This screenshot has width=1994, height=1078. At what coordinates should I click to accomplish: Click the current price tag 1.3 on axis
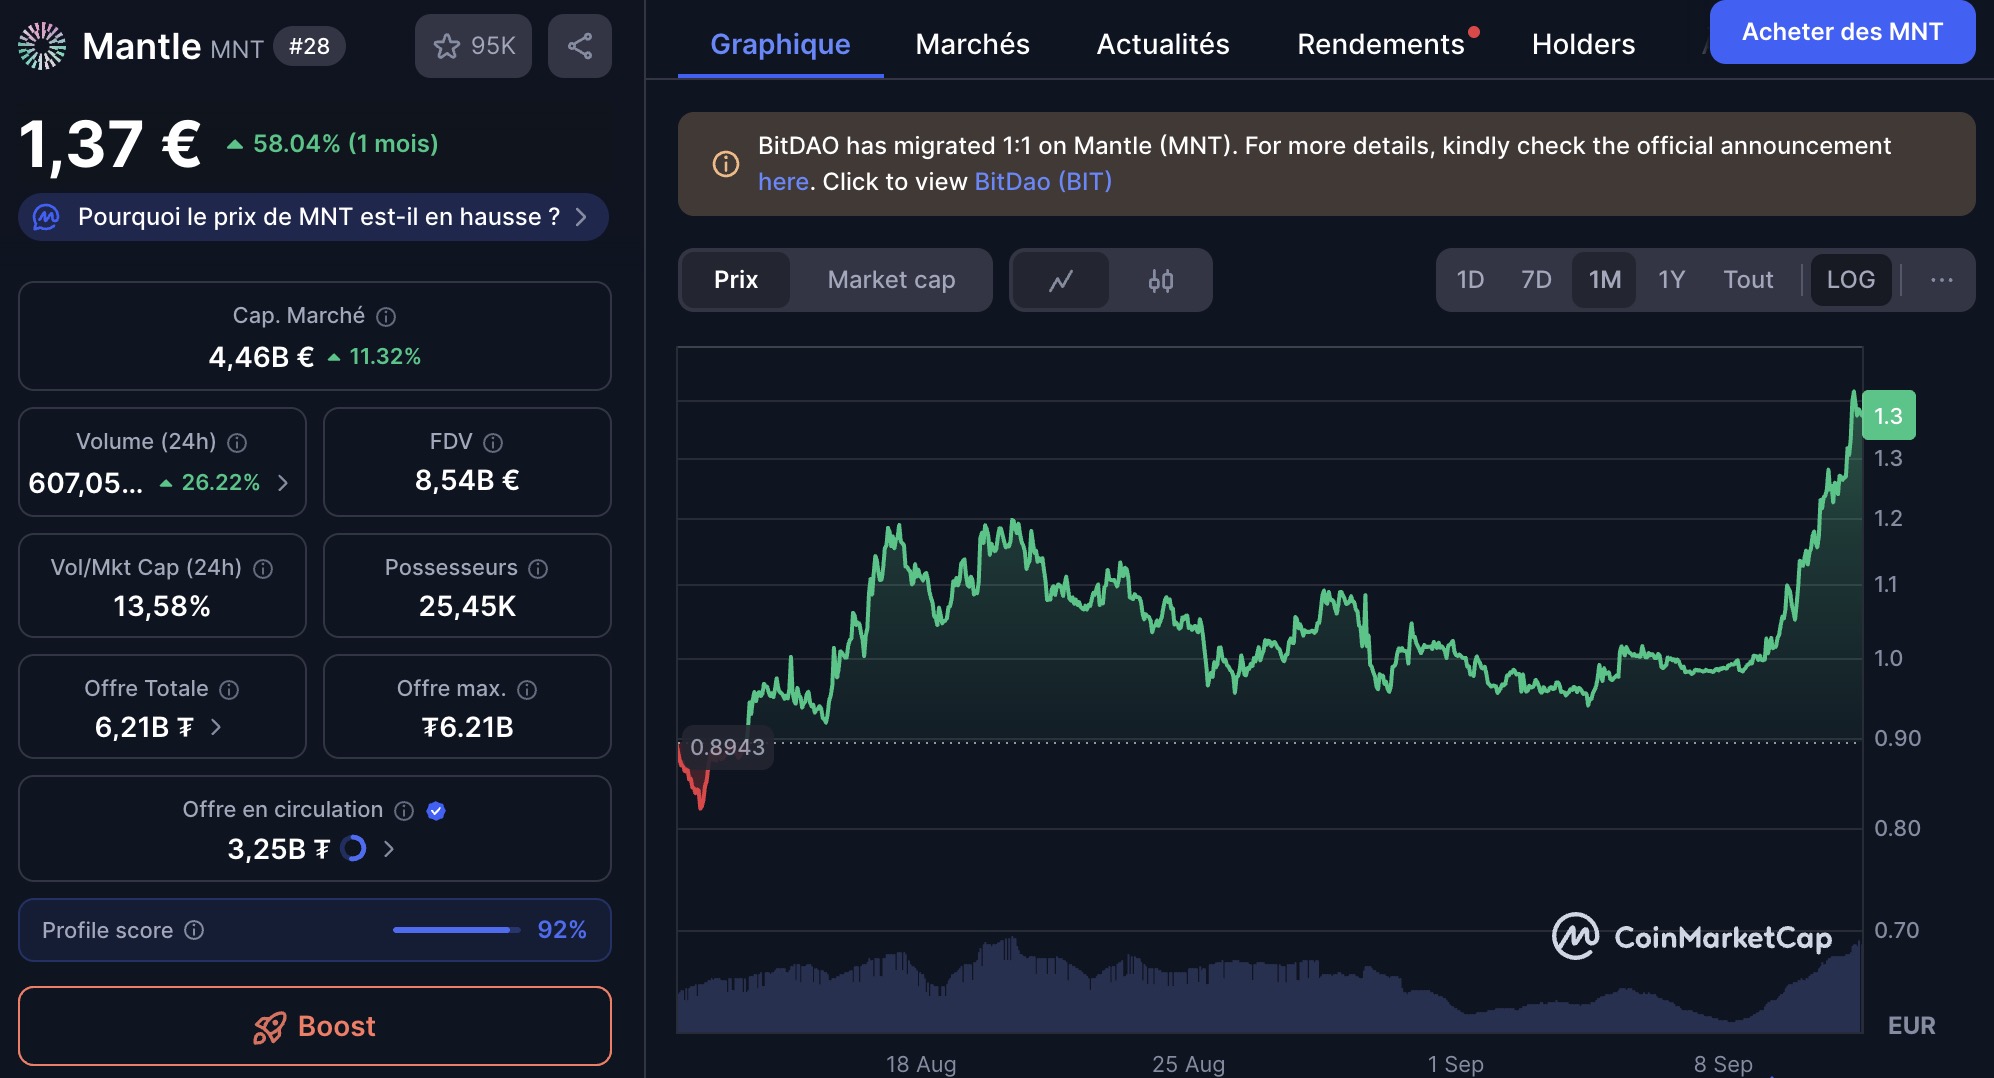tap(1888, 416)
